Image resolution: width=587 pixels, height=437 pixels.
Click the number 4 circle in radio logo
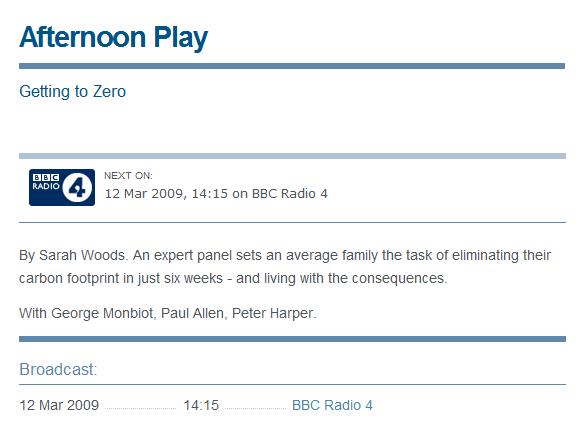point(77,188)
